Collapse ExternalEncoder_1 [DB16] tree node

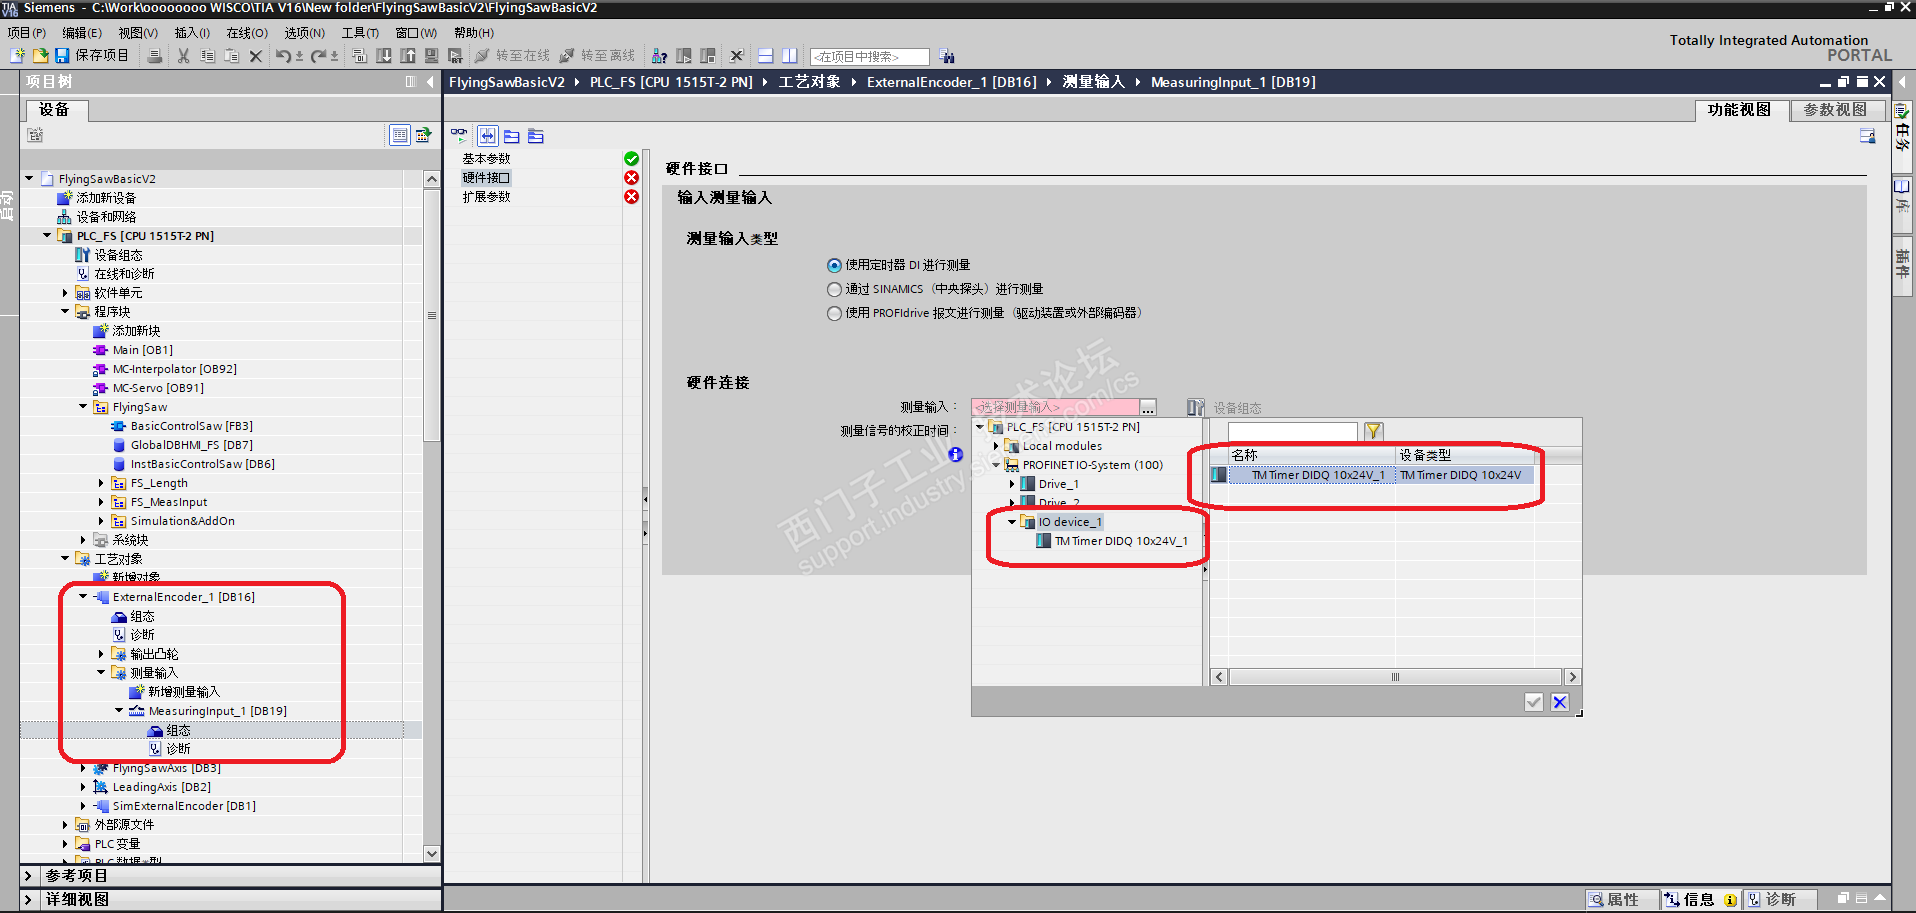click(83, 597)
